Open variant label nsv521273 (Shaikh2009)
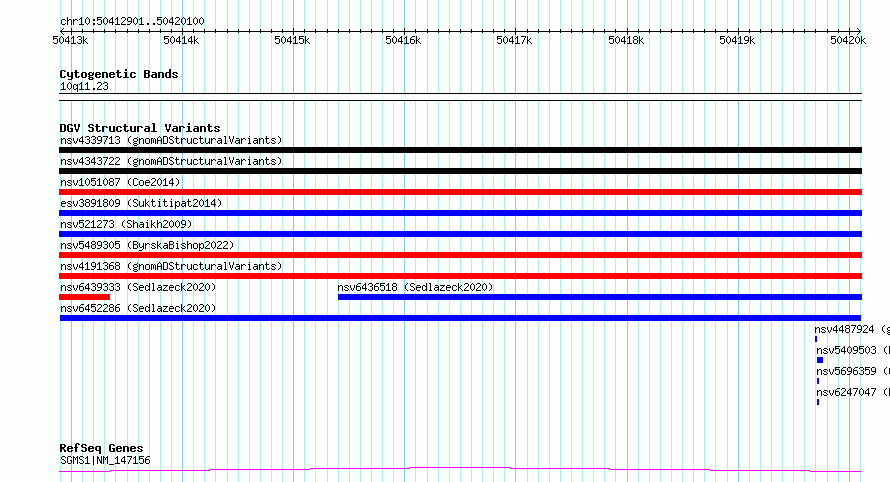 pos(126,224)
